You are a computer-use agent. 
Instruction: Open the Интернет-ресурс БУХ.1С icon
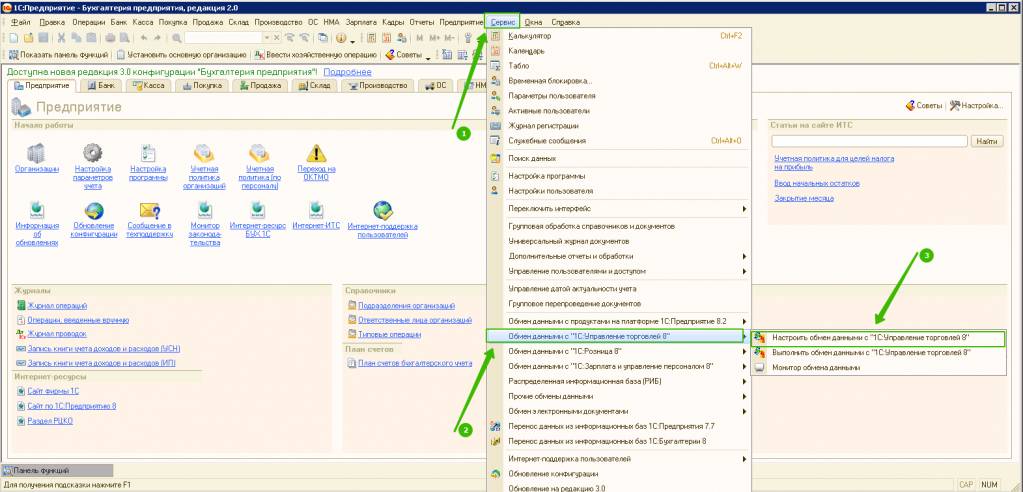(258, 209)
